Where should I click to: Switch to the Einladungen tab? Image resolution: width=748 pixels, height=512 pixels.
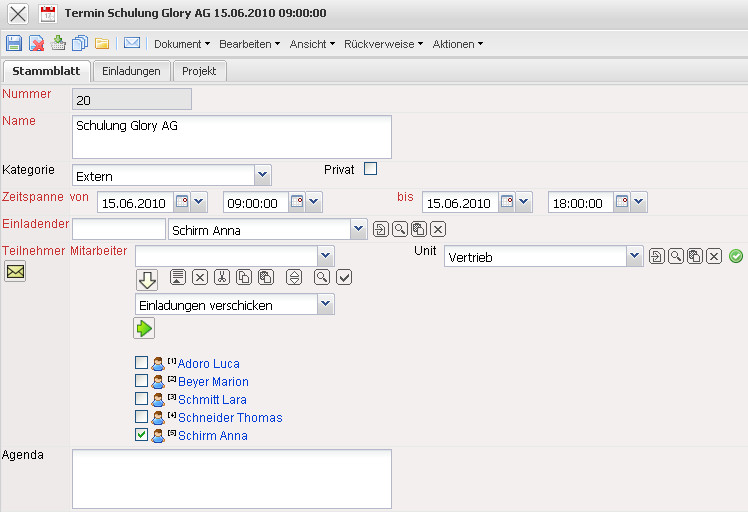(131, 71)
